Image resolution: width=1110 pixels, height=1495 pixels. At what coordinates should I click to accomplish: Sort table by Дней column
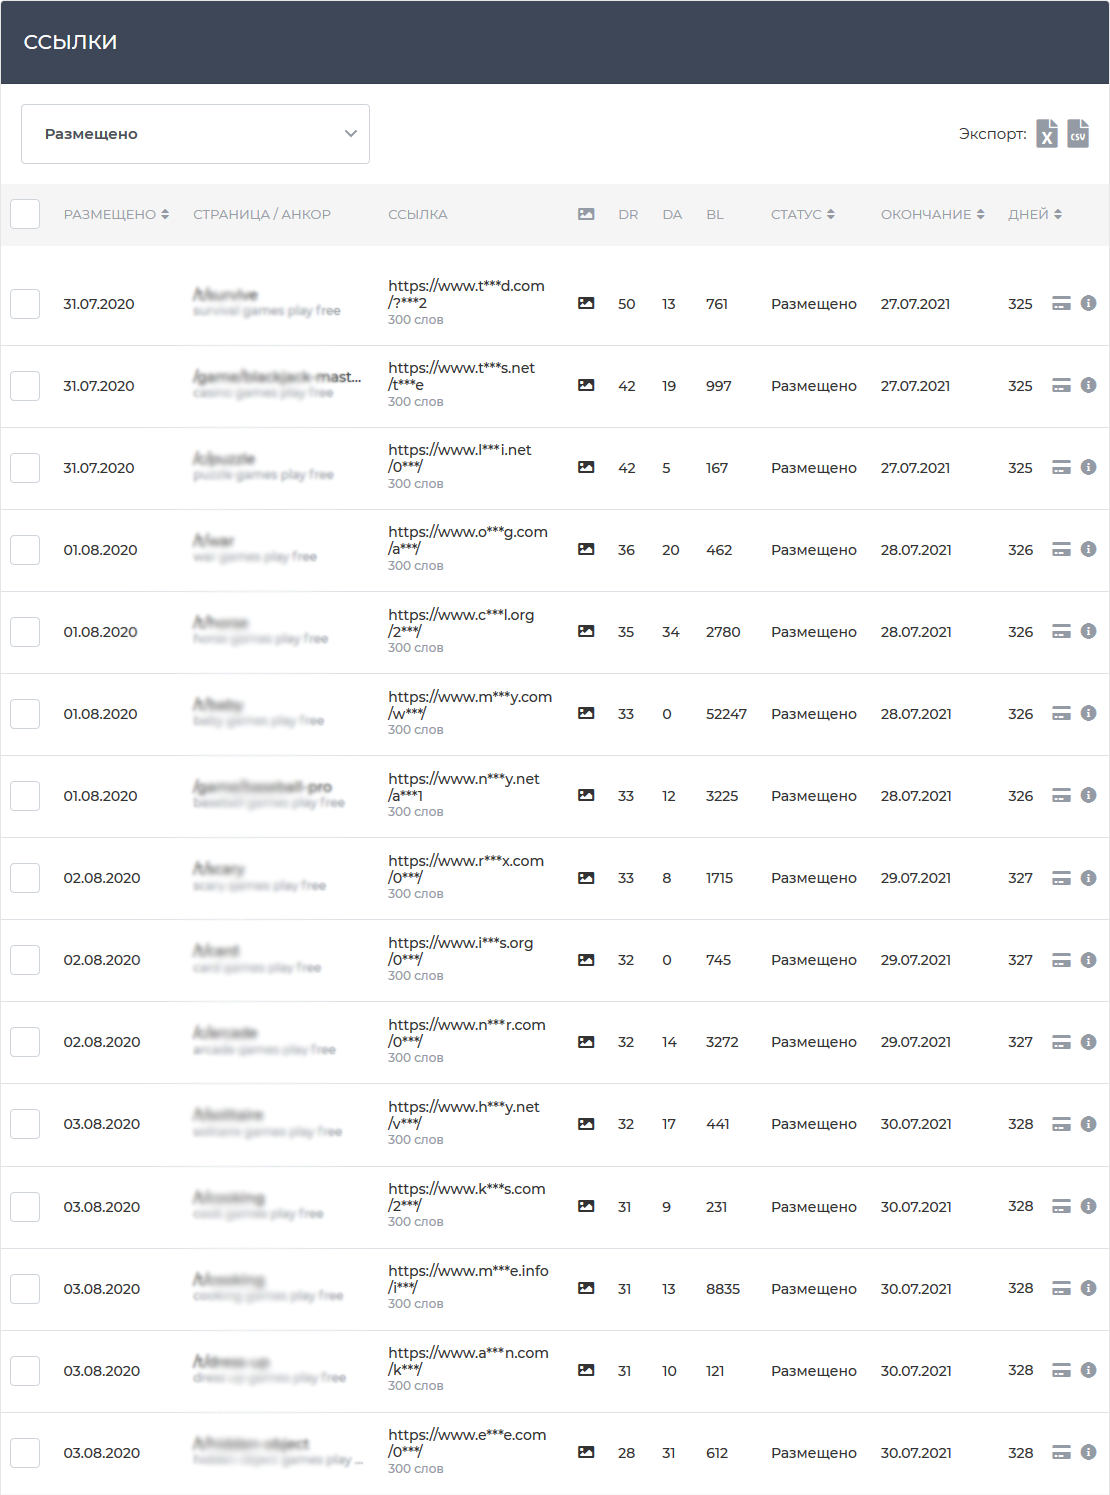[1034, 215]
